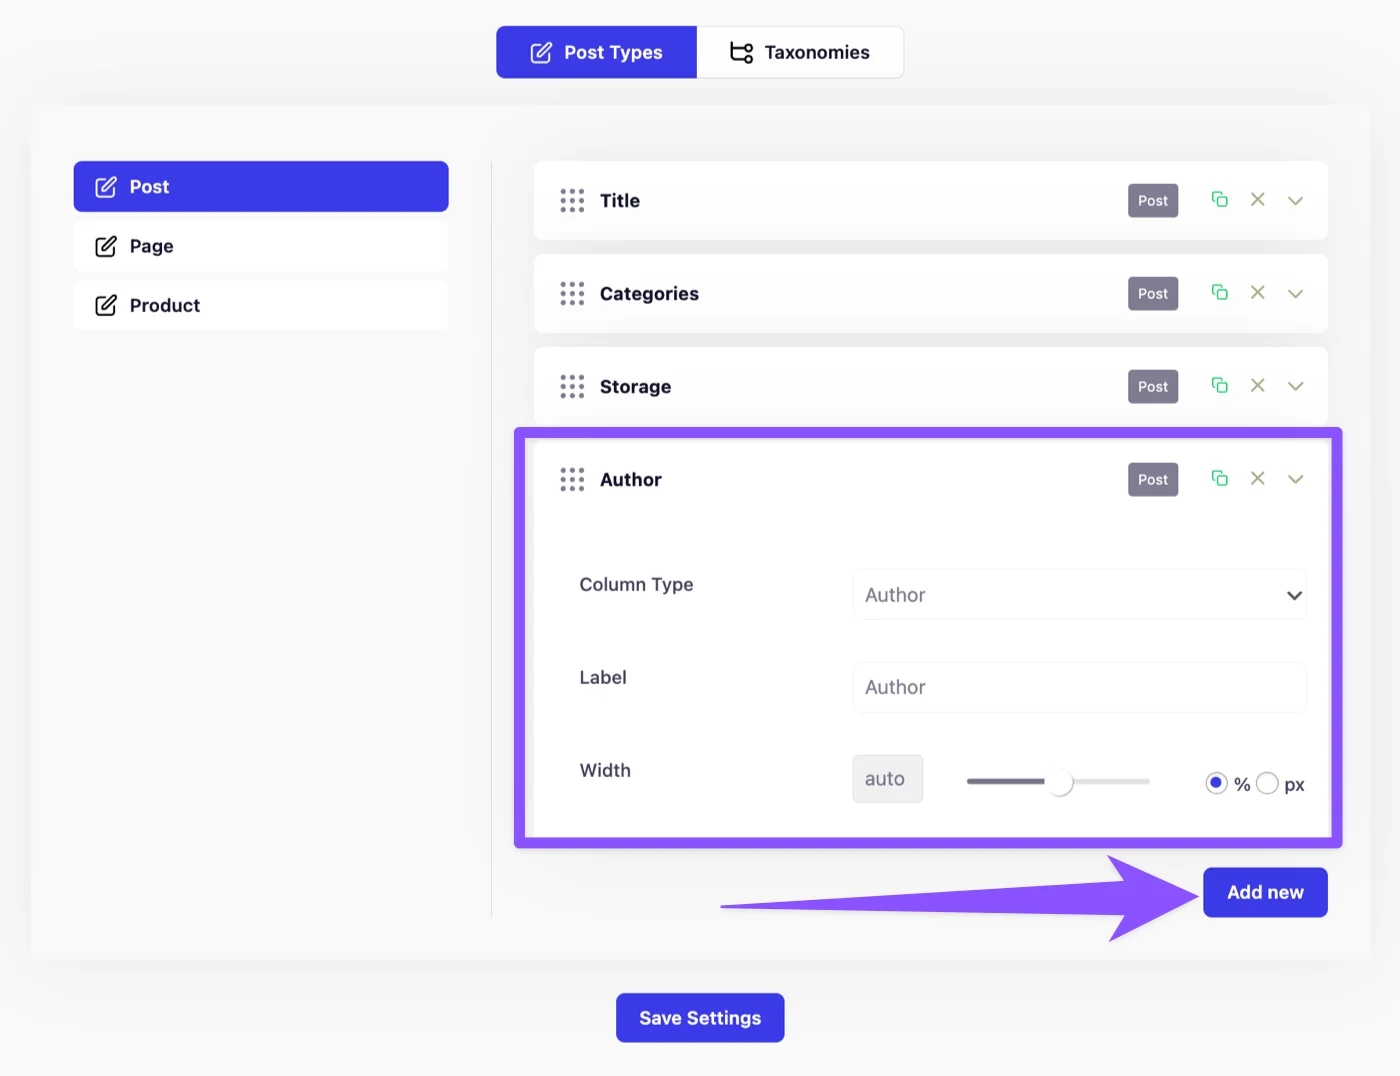The image size is (1400, 1076).
Task: Remove the Author column
Action: (x=1257, y=478)
